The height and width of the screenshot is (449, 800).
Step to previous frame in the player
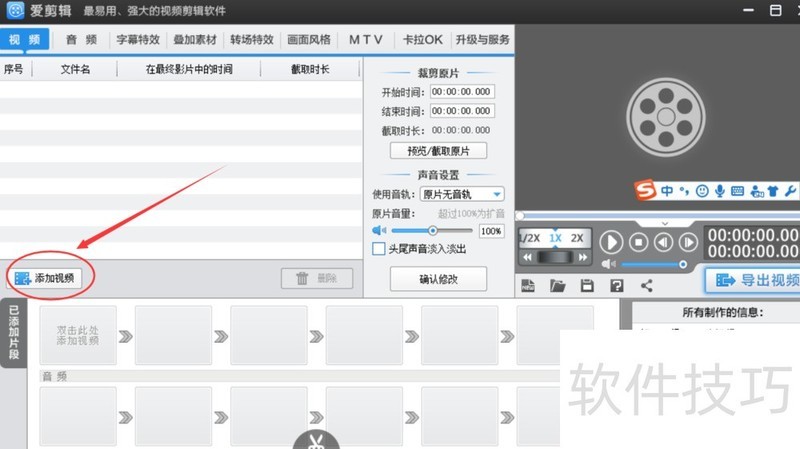pyautogui.click(x=663, y=242)
